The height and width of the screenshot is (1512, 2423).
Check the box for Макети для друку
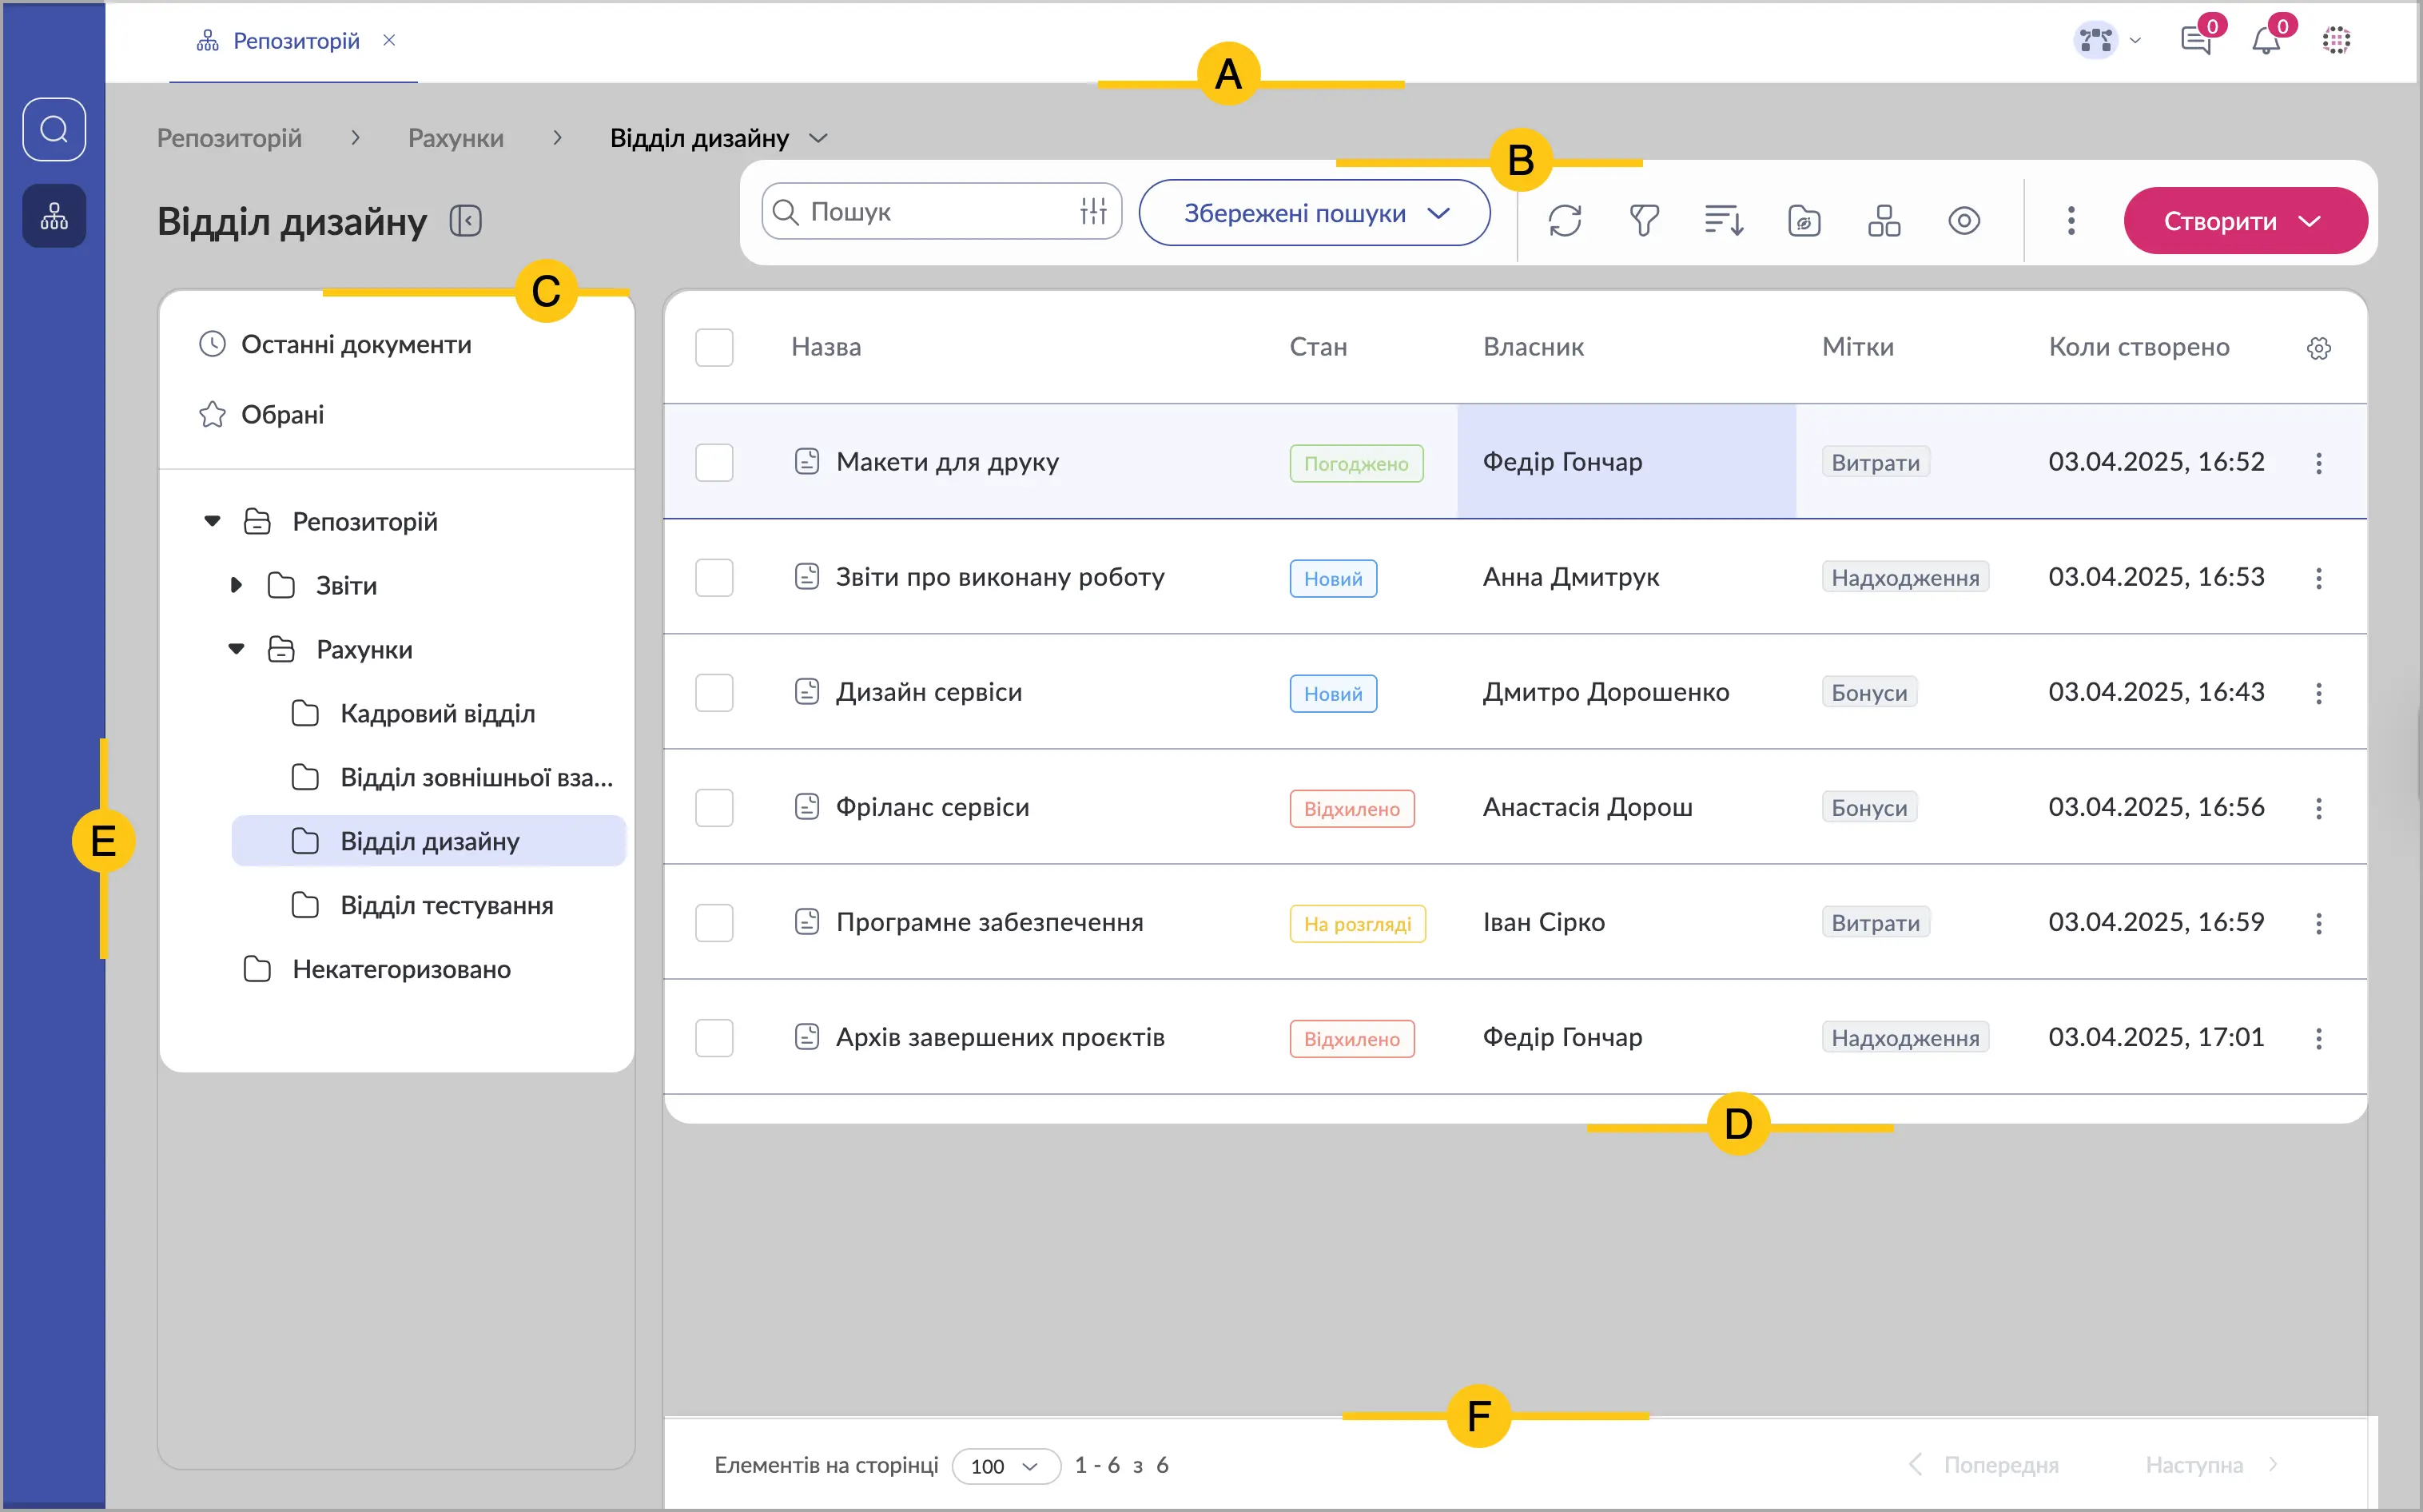click(x=714, y=463)
